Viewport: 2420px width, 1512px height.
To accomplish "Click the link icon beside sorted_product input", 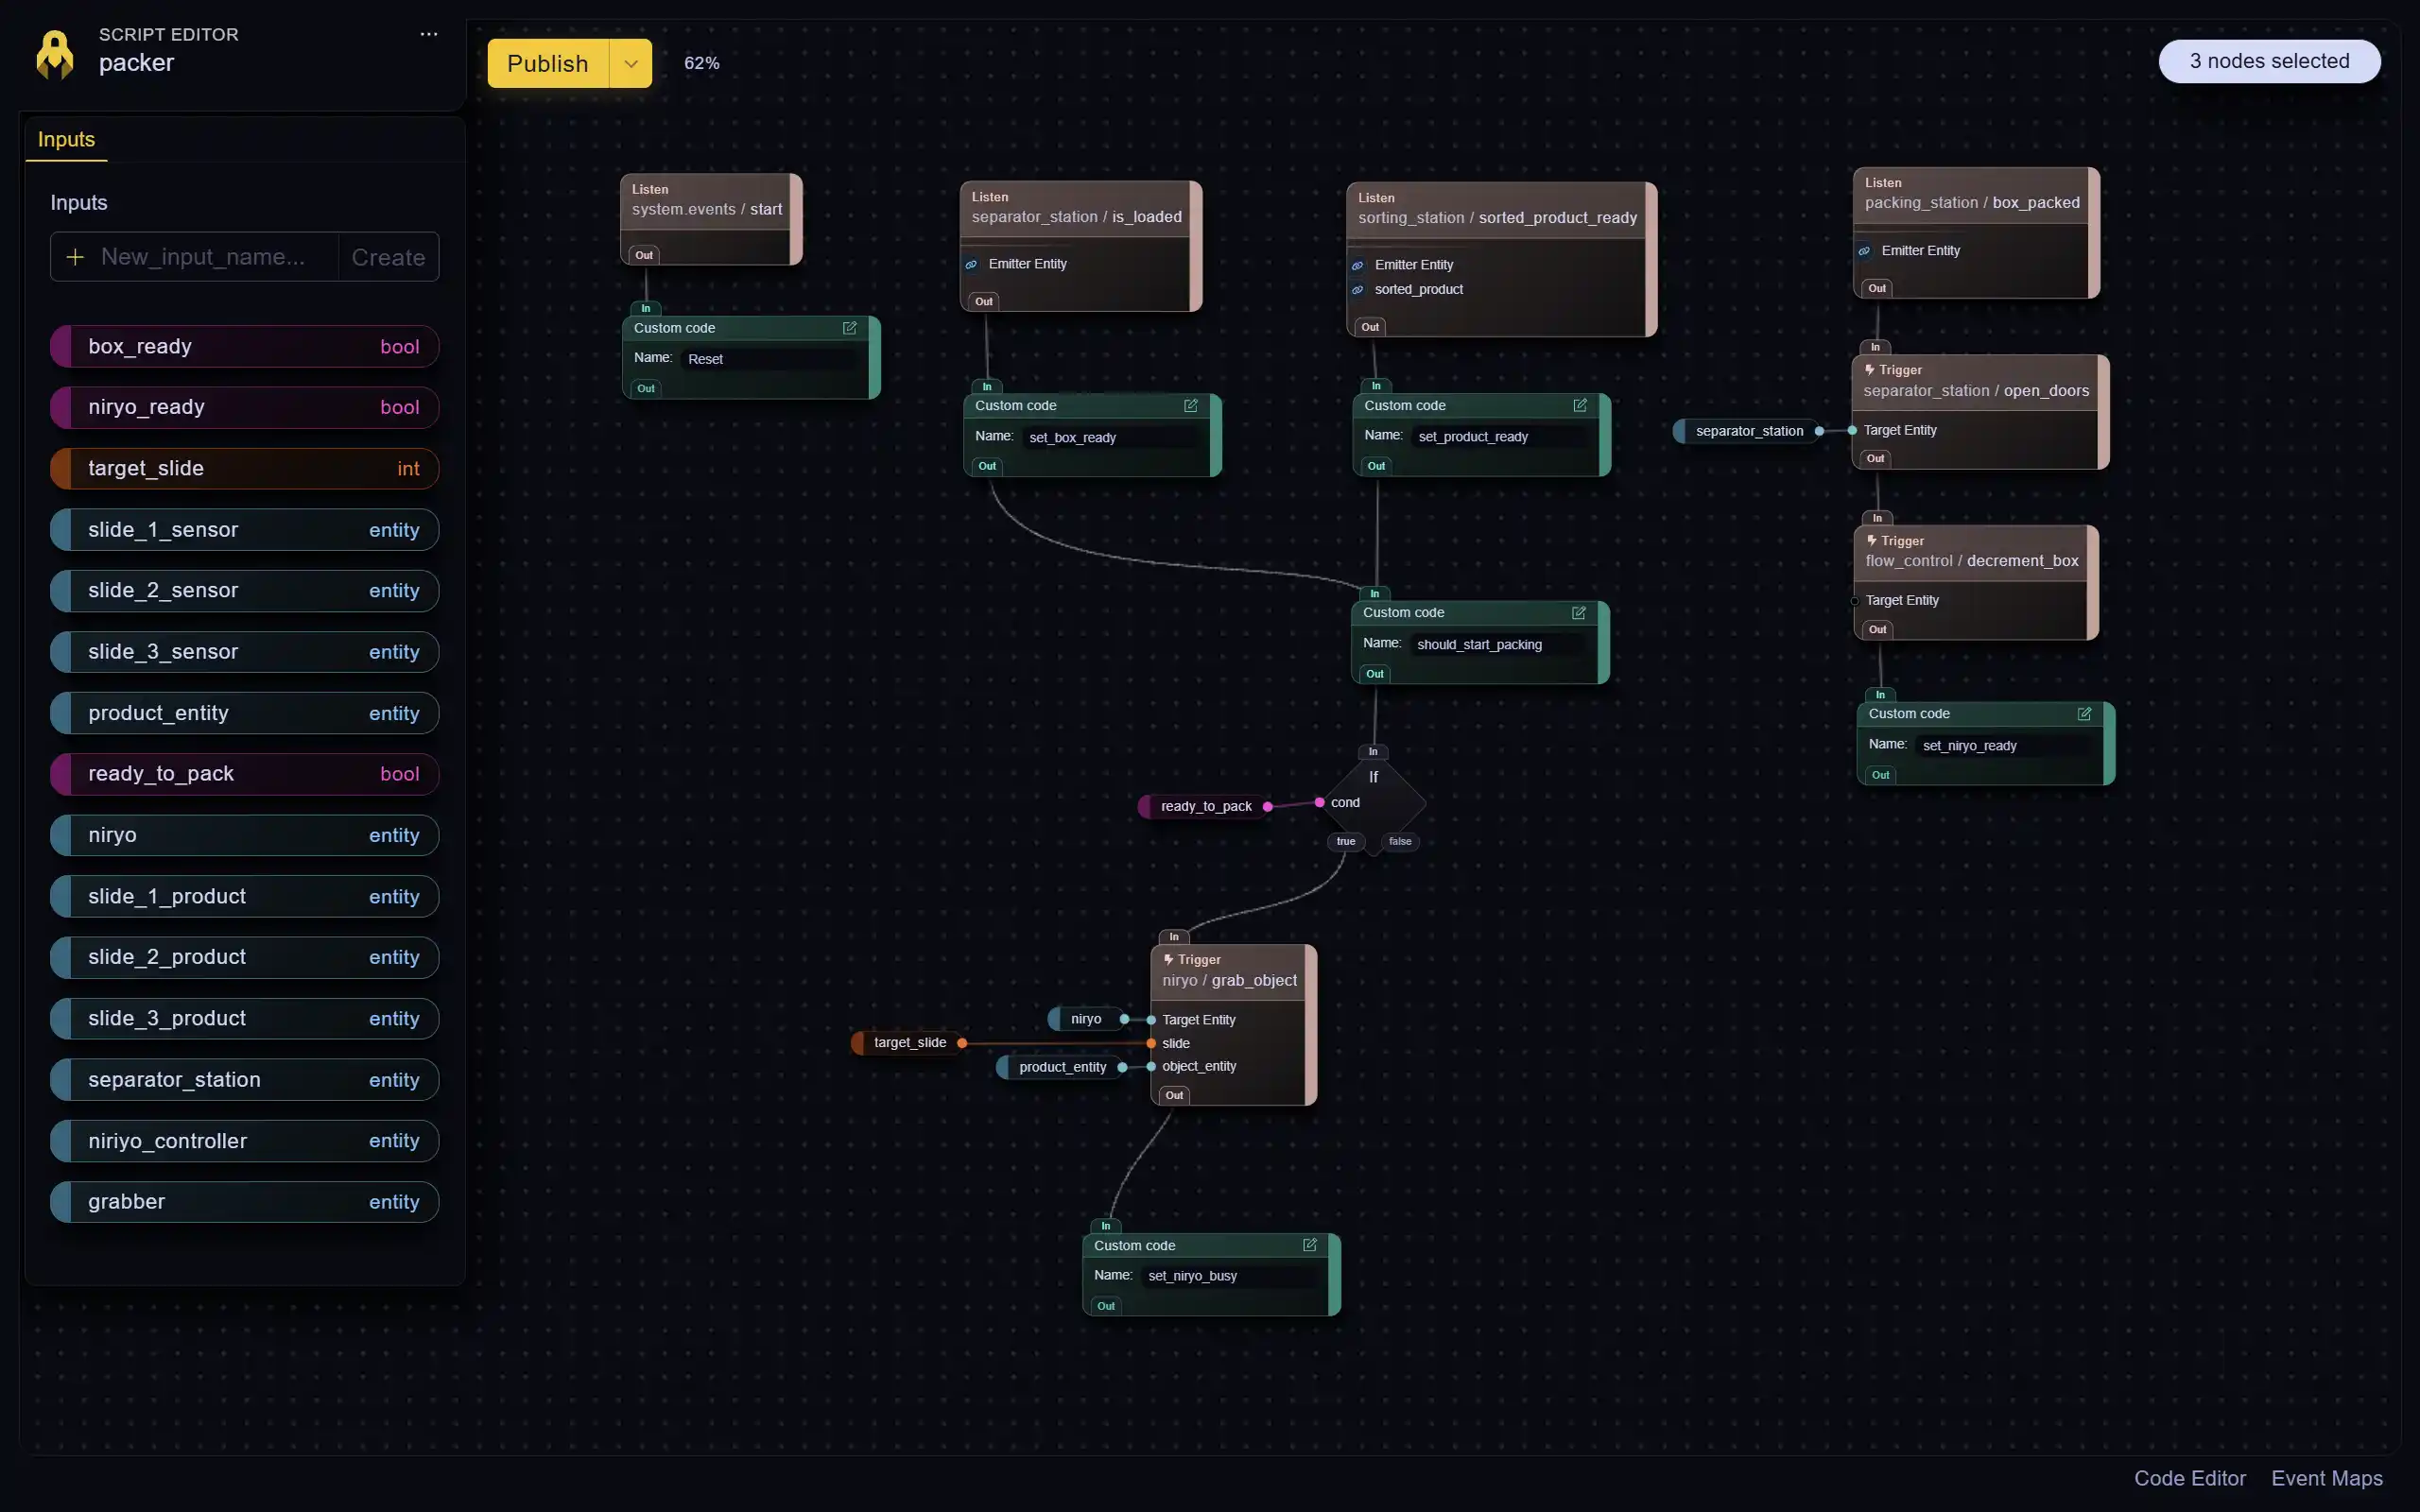I will 1358,290.
